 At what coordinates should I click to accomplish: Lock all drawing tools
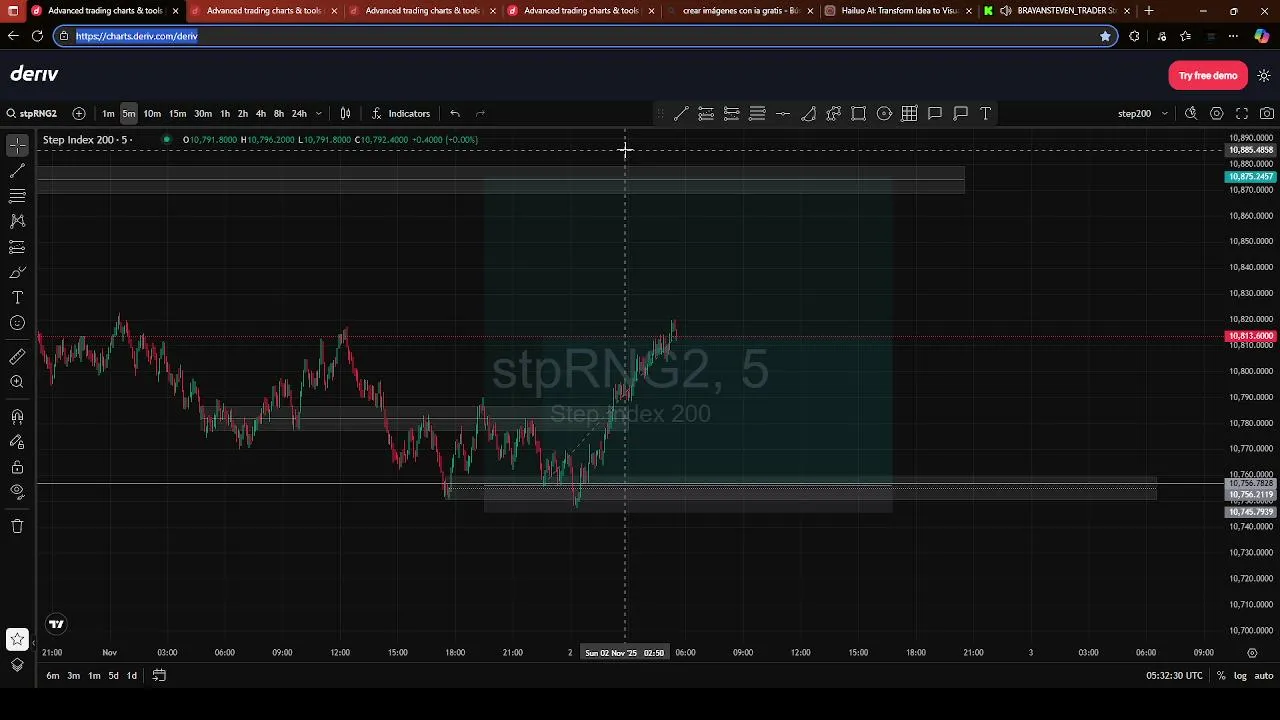coord(17,467)
